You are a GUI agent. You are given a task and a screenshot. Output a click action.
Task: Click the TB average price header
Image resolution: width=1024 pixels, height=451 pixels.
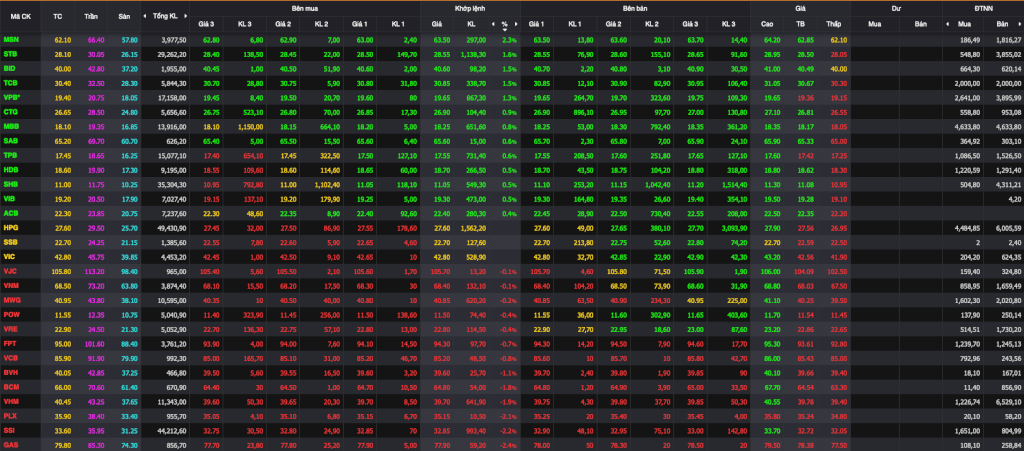(x=801, y=24)
